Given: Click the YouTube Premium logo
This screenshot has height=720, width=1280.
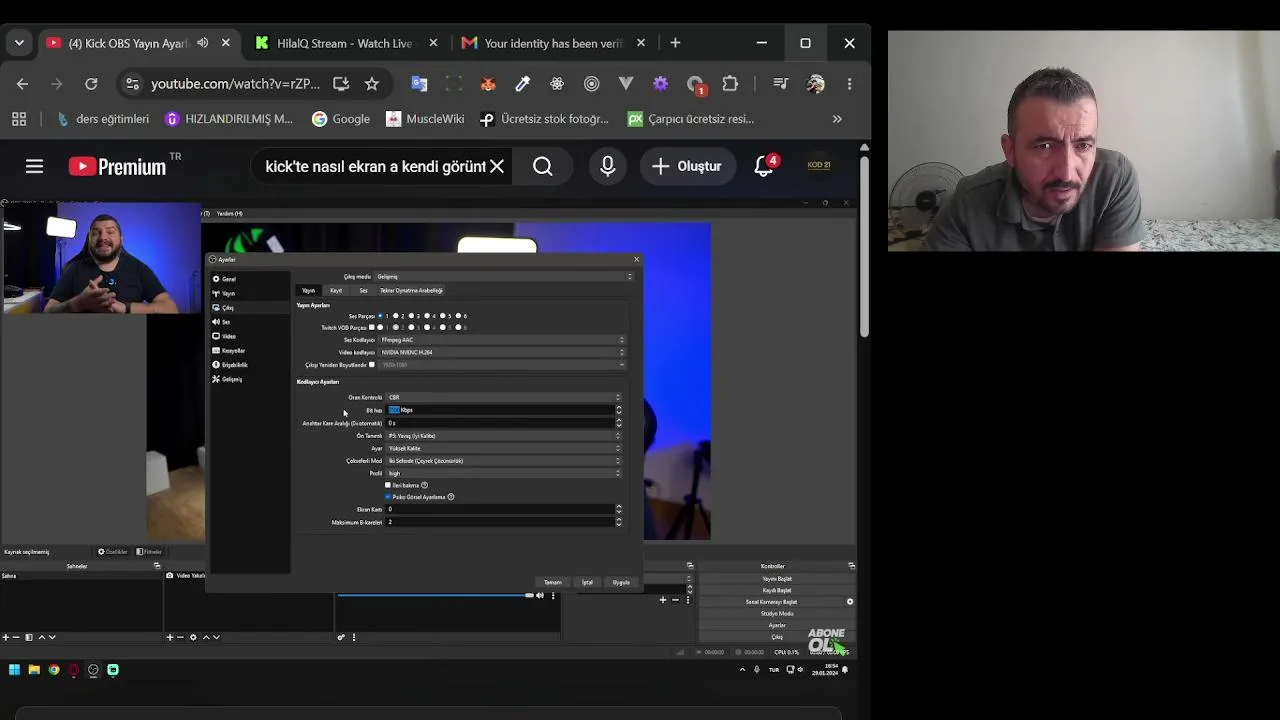Looking at the screenshot, I should [117, 167].
